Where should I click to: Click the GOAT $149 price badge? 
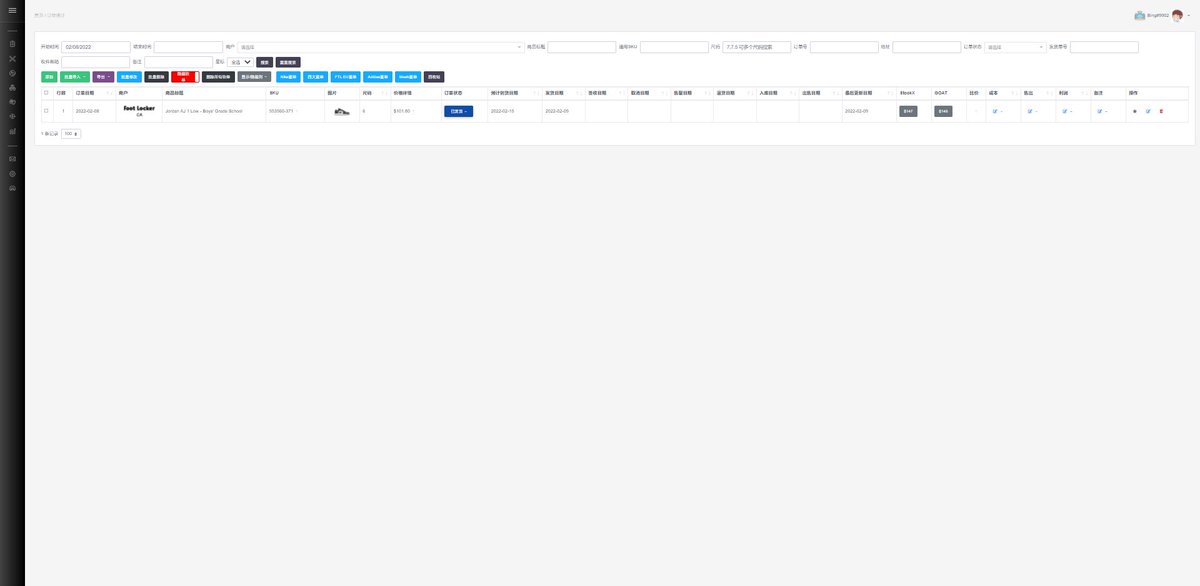(x=943, y=111)
